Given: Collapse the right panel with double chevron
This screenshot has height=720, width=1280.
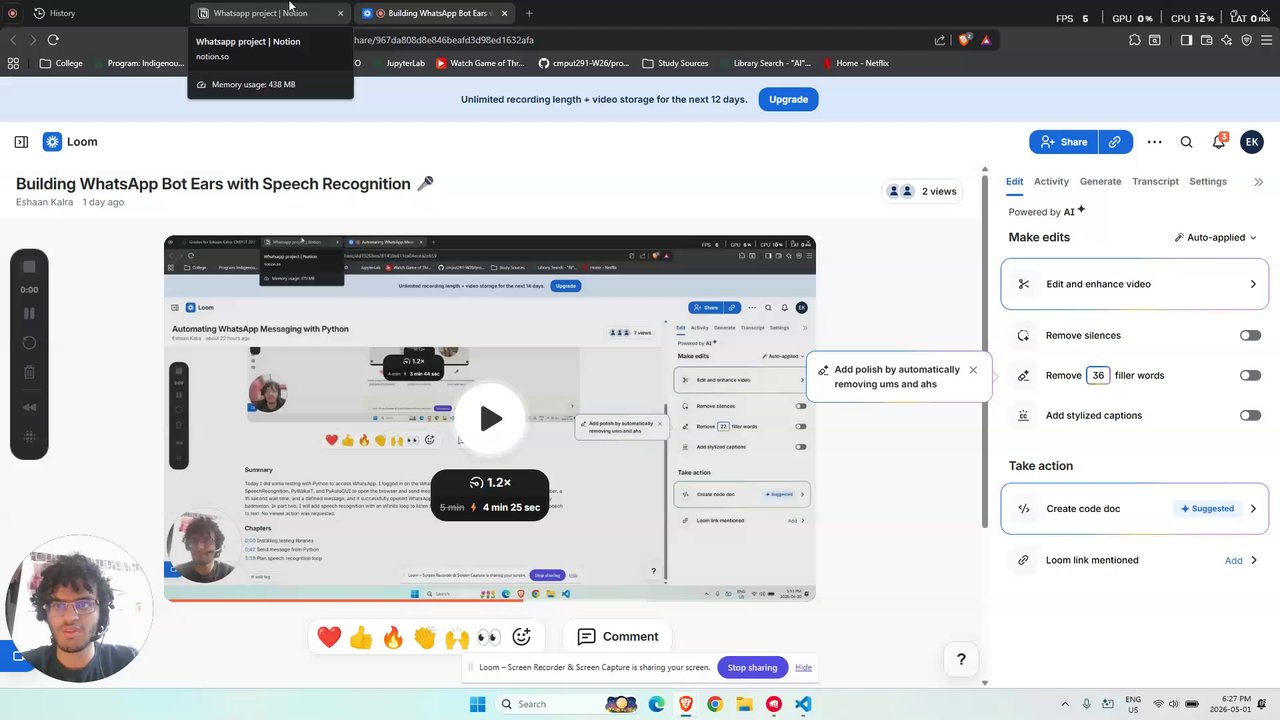Looking at the screenshot, I should [x=1259, y=182].
